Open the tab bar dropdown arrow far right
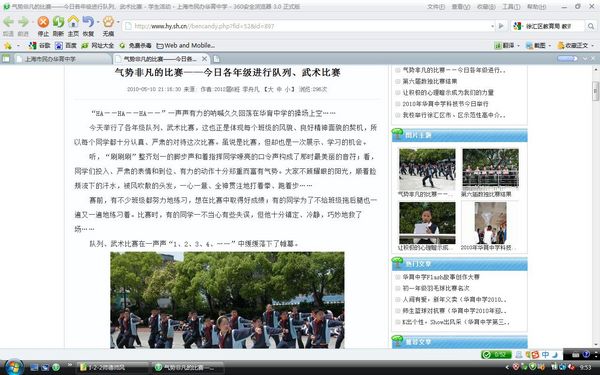 coord(585,59)
